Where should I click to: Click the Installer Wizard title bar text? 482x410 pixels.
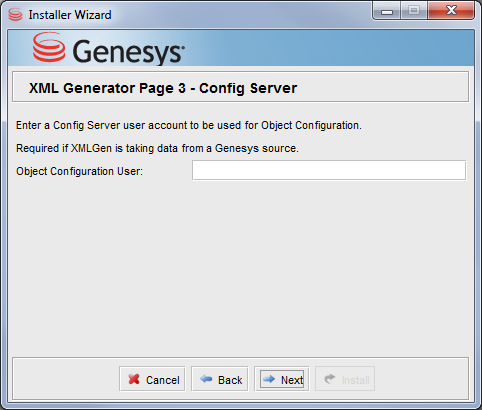tap(70, 15)
